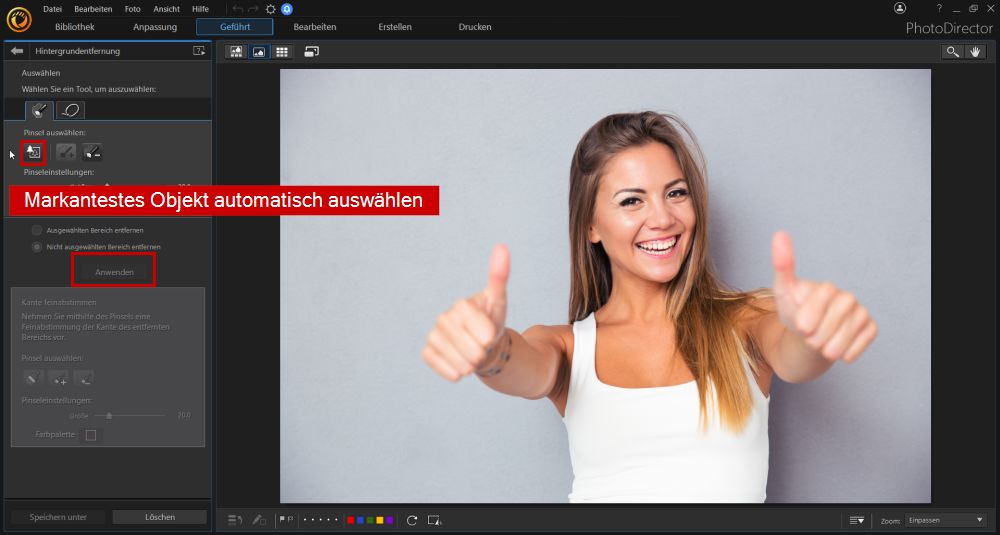Click the rotate icon in bottom toolbar

[412, 520]
